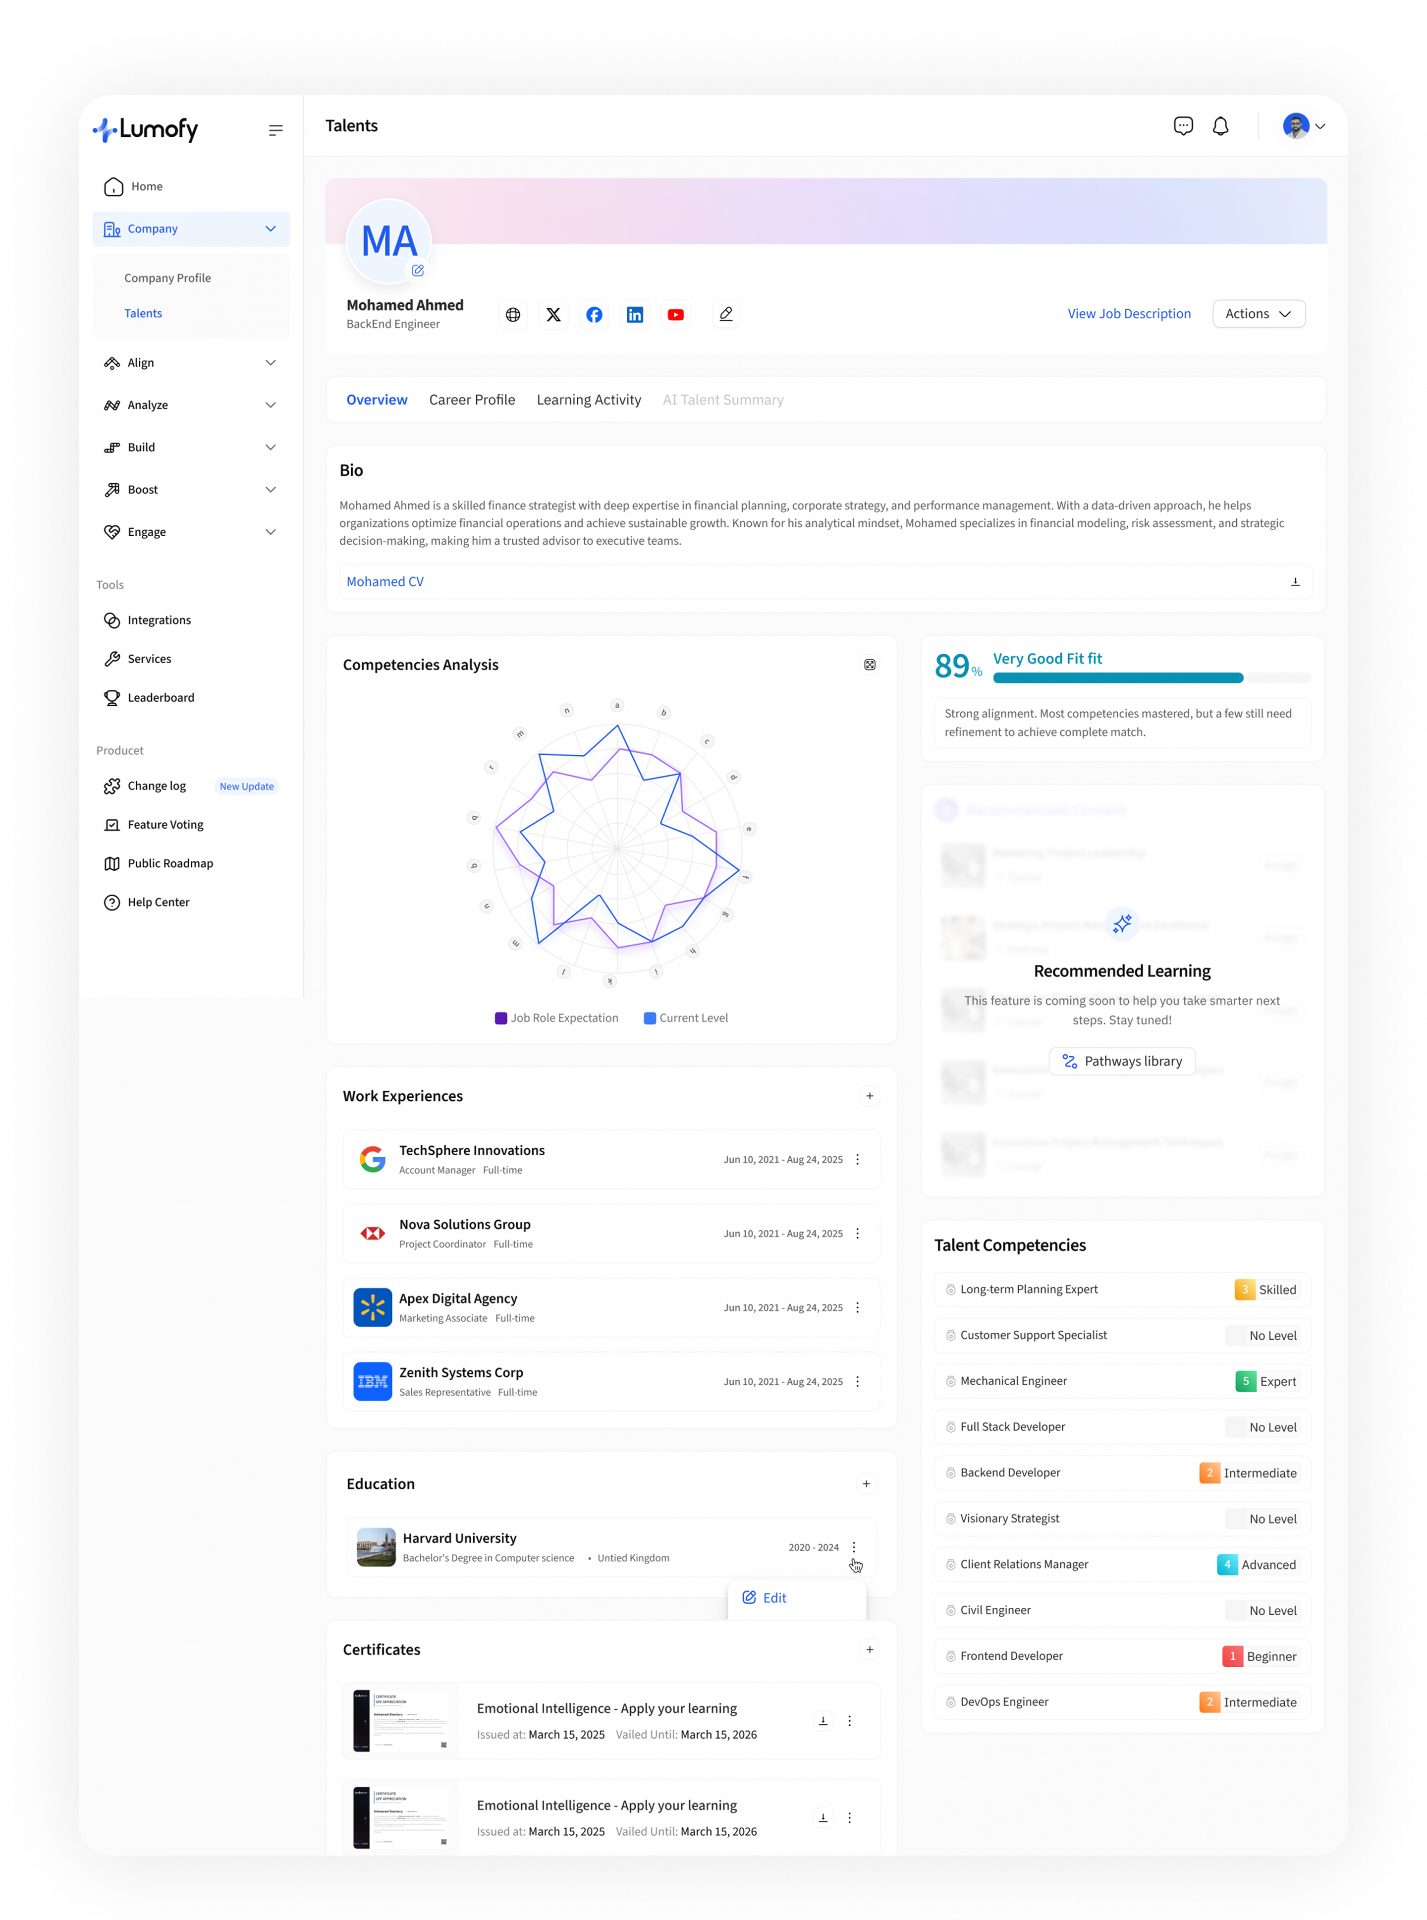Collapse the sidebar with hamburger icon
1427x1920 pixels.
point(276,130)
